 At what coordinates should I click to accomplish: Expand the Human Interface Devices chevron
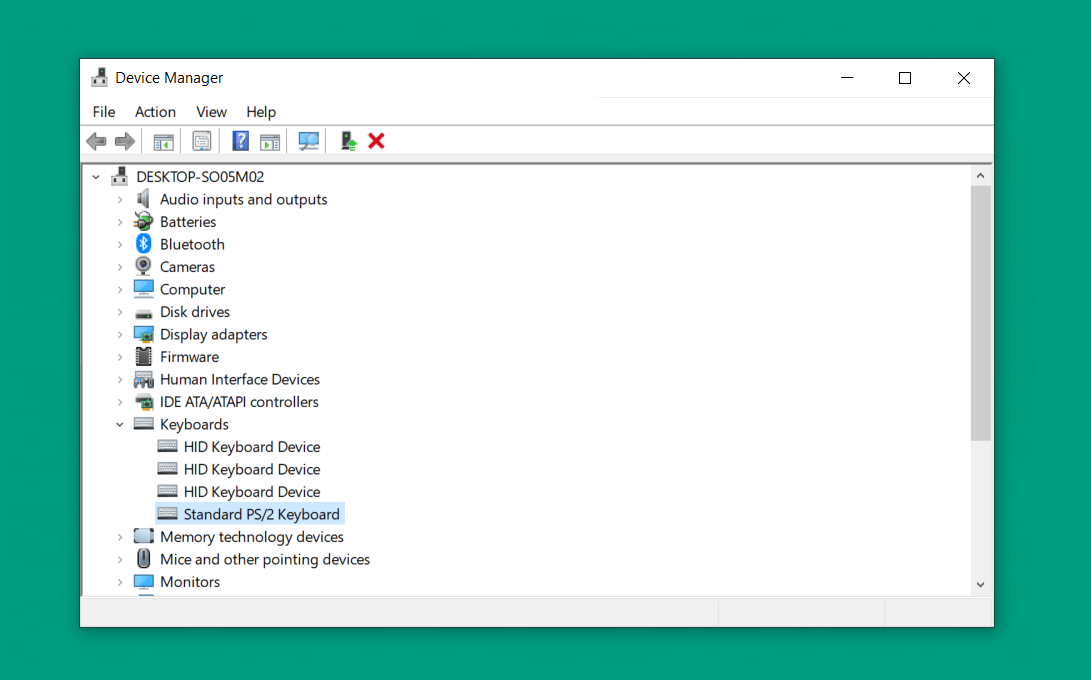coord(120,379)
